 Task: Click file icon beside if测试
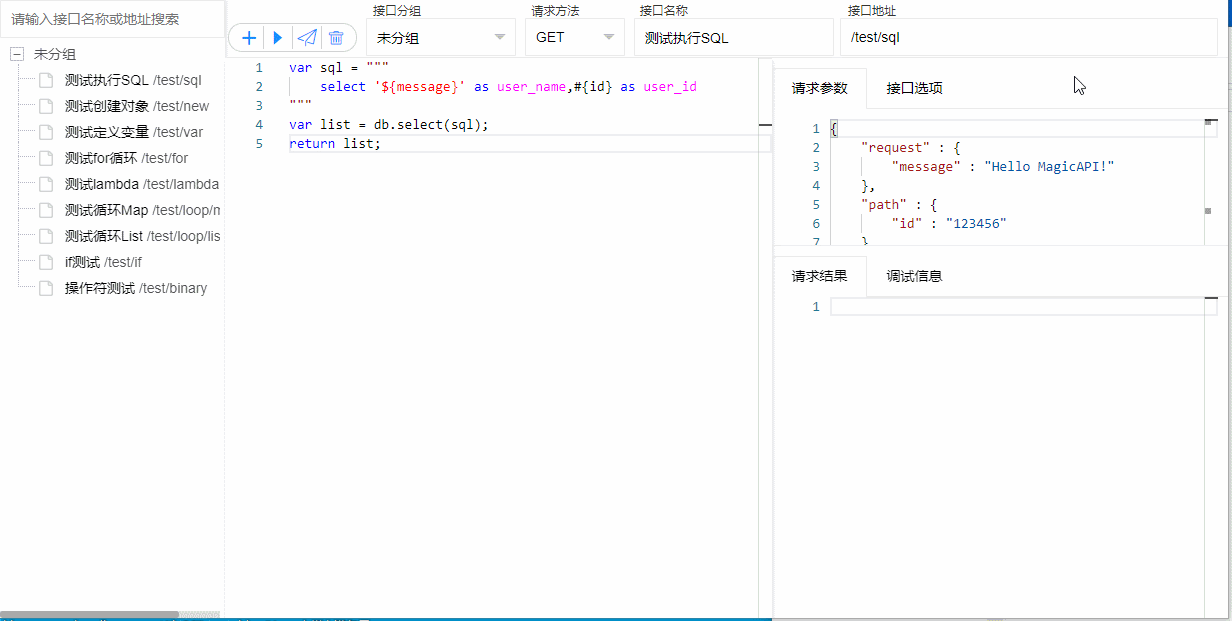[x=45, y=262]
